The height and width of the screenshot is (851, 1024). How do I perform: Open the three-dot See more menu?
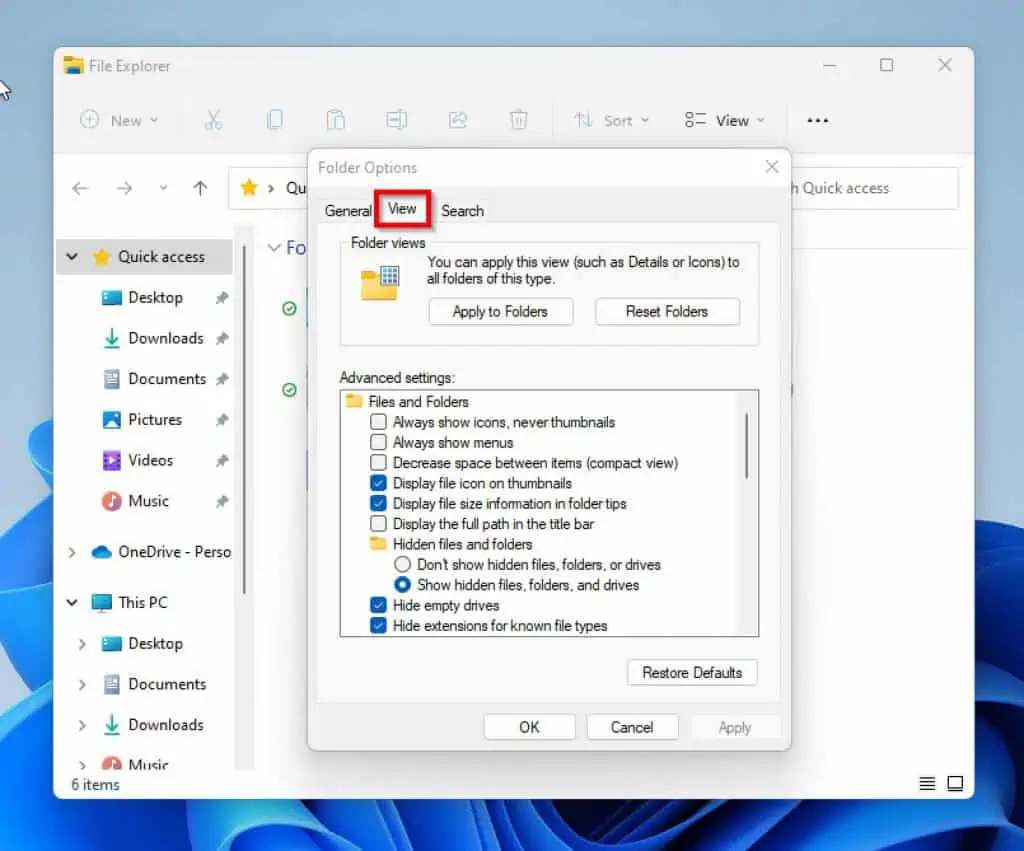click(817, 120)
